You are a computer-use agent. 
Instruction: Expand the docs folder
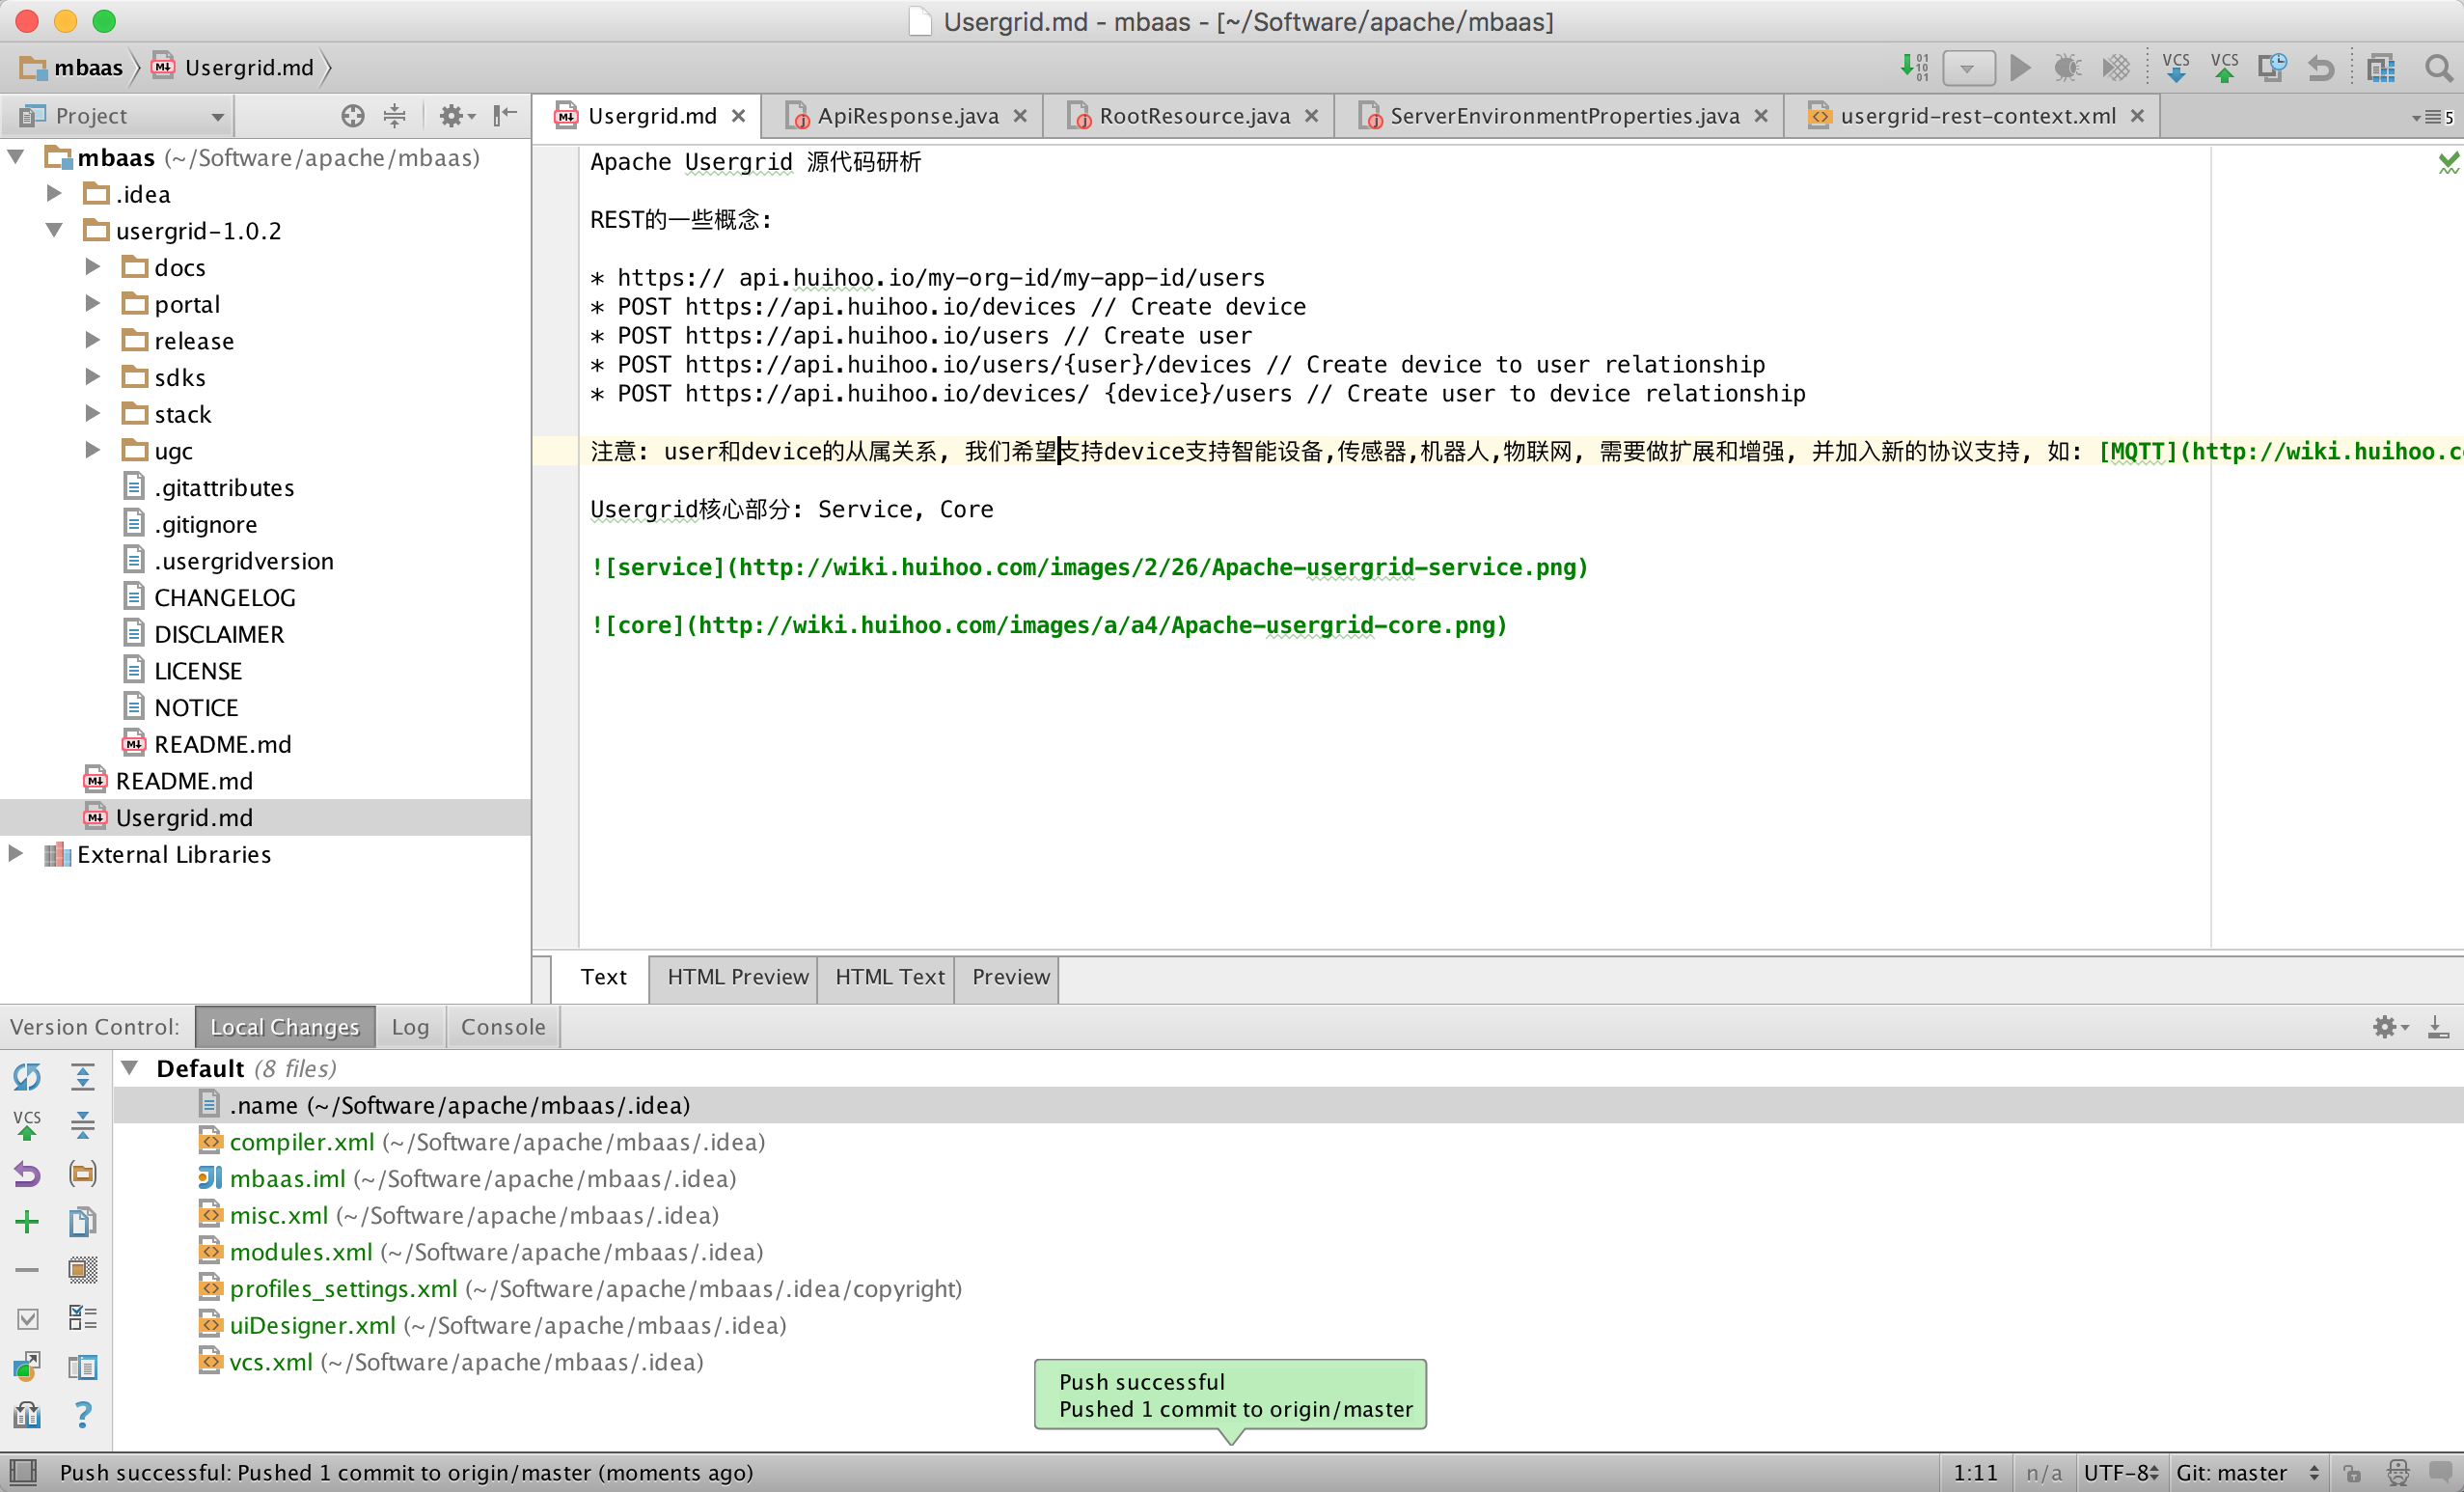92,267
